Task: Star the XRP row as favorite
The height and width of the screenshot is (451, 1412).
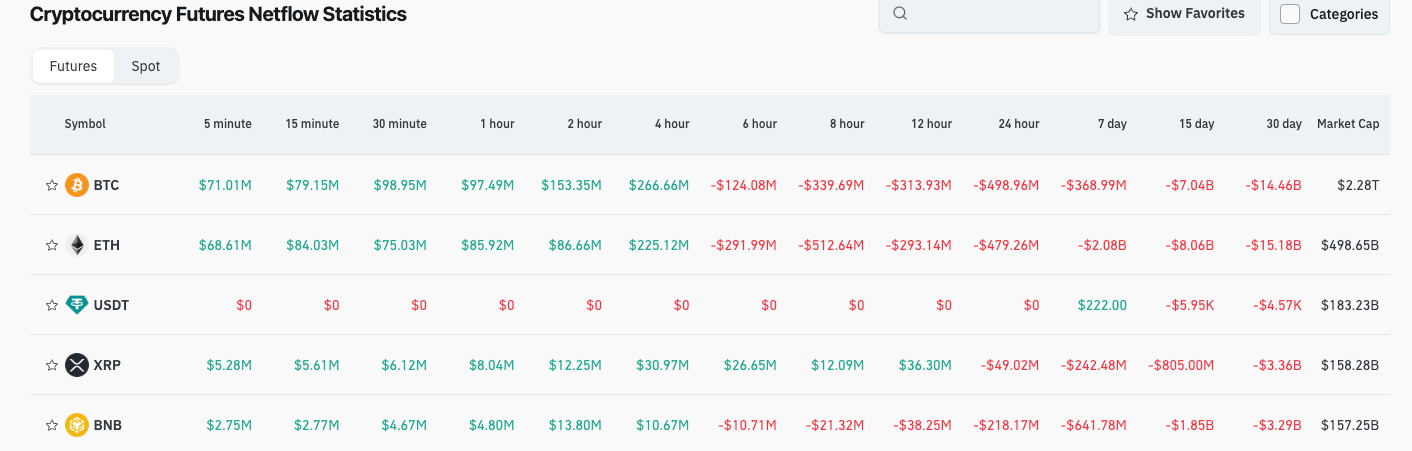Action: [52, 365]
